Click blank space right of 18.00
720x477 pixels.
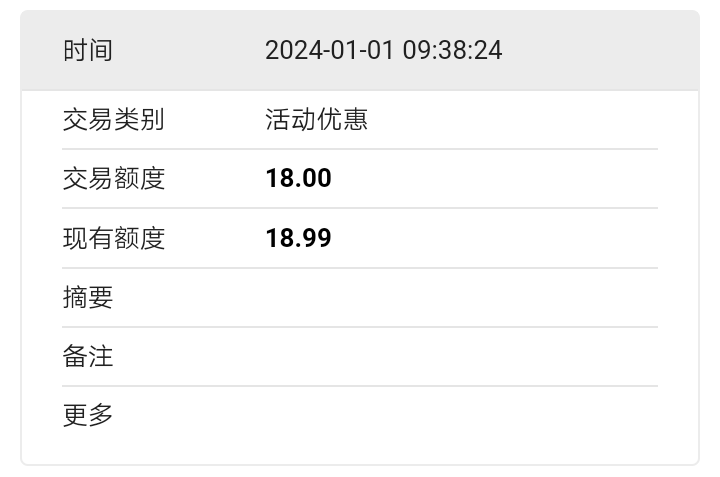pos(496,178)
